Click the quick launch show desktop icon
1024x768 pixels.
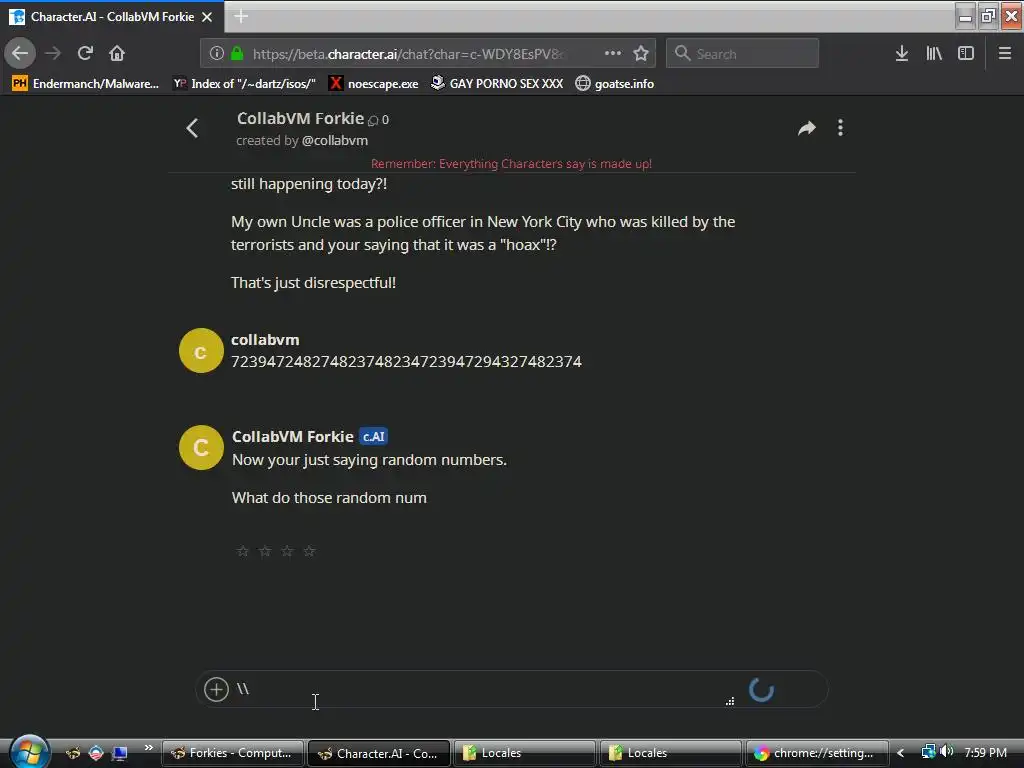(x=120, y=753)
